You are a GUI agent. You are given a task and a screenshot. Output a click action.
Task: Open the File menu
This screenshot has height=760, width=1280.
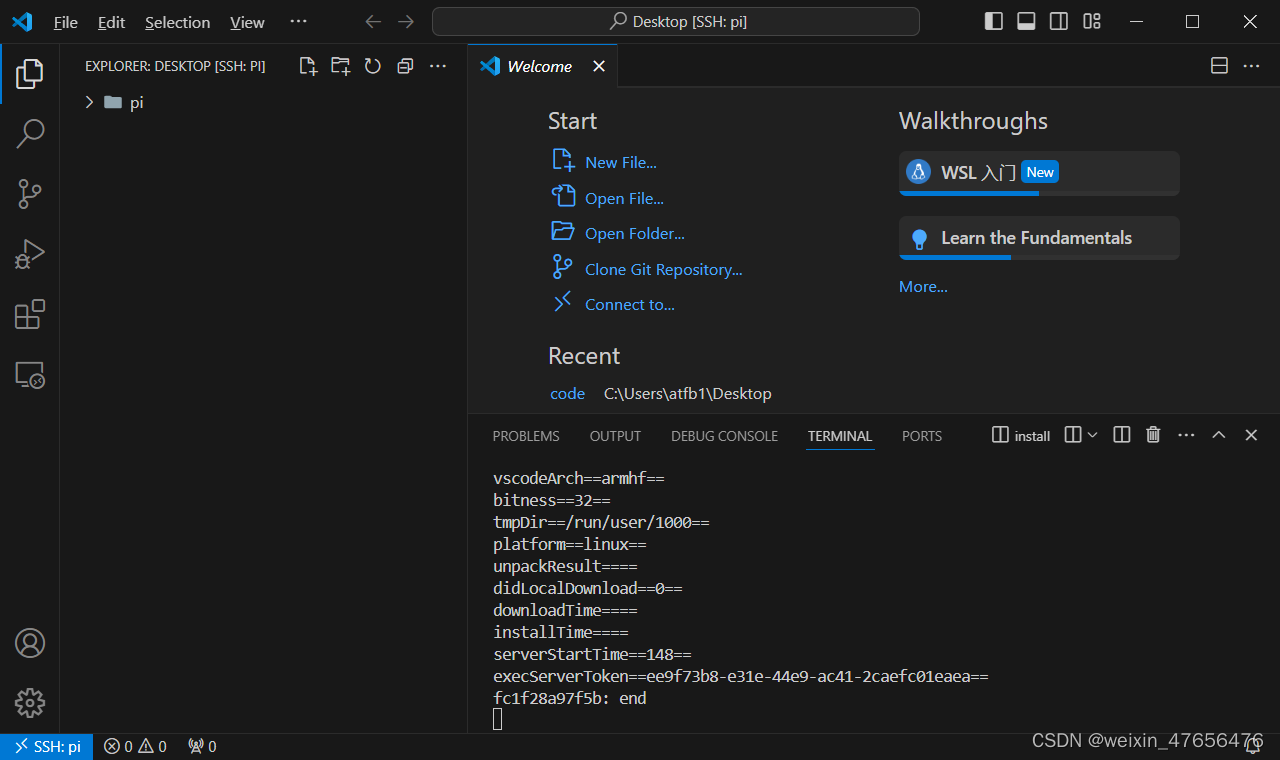65,22
